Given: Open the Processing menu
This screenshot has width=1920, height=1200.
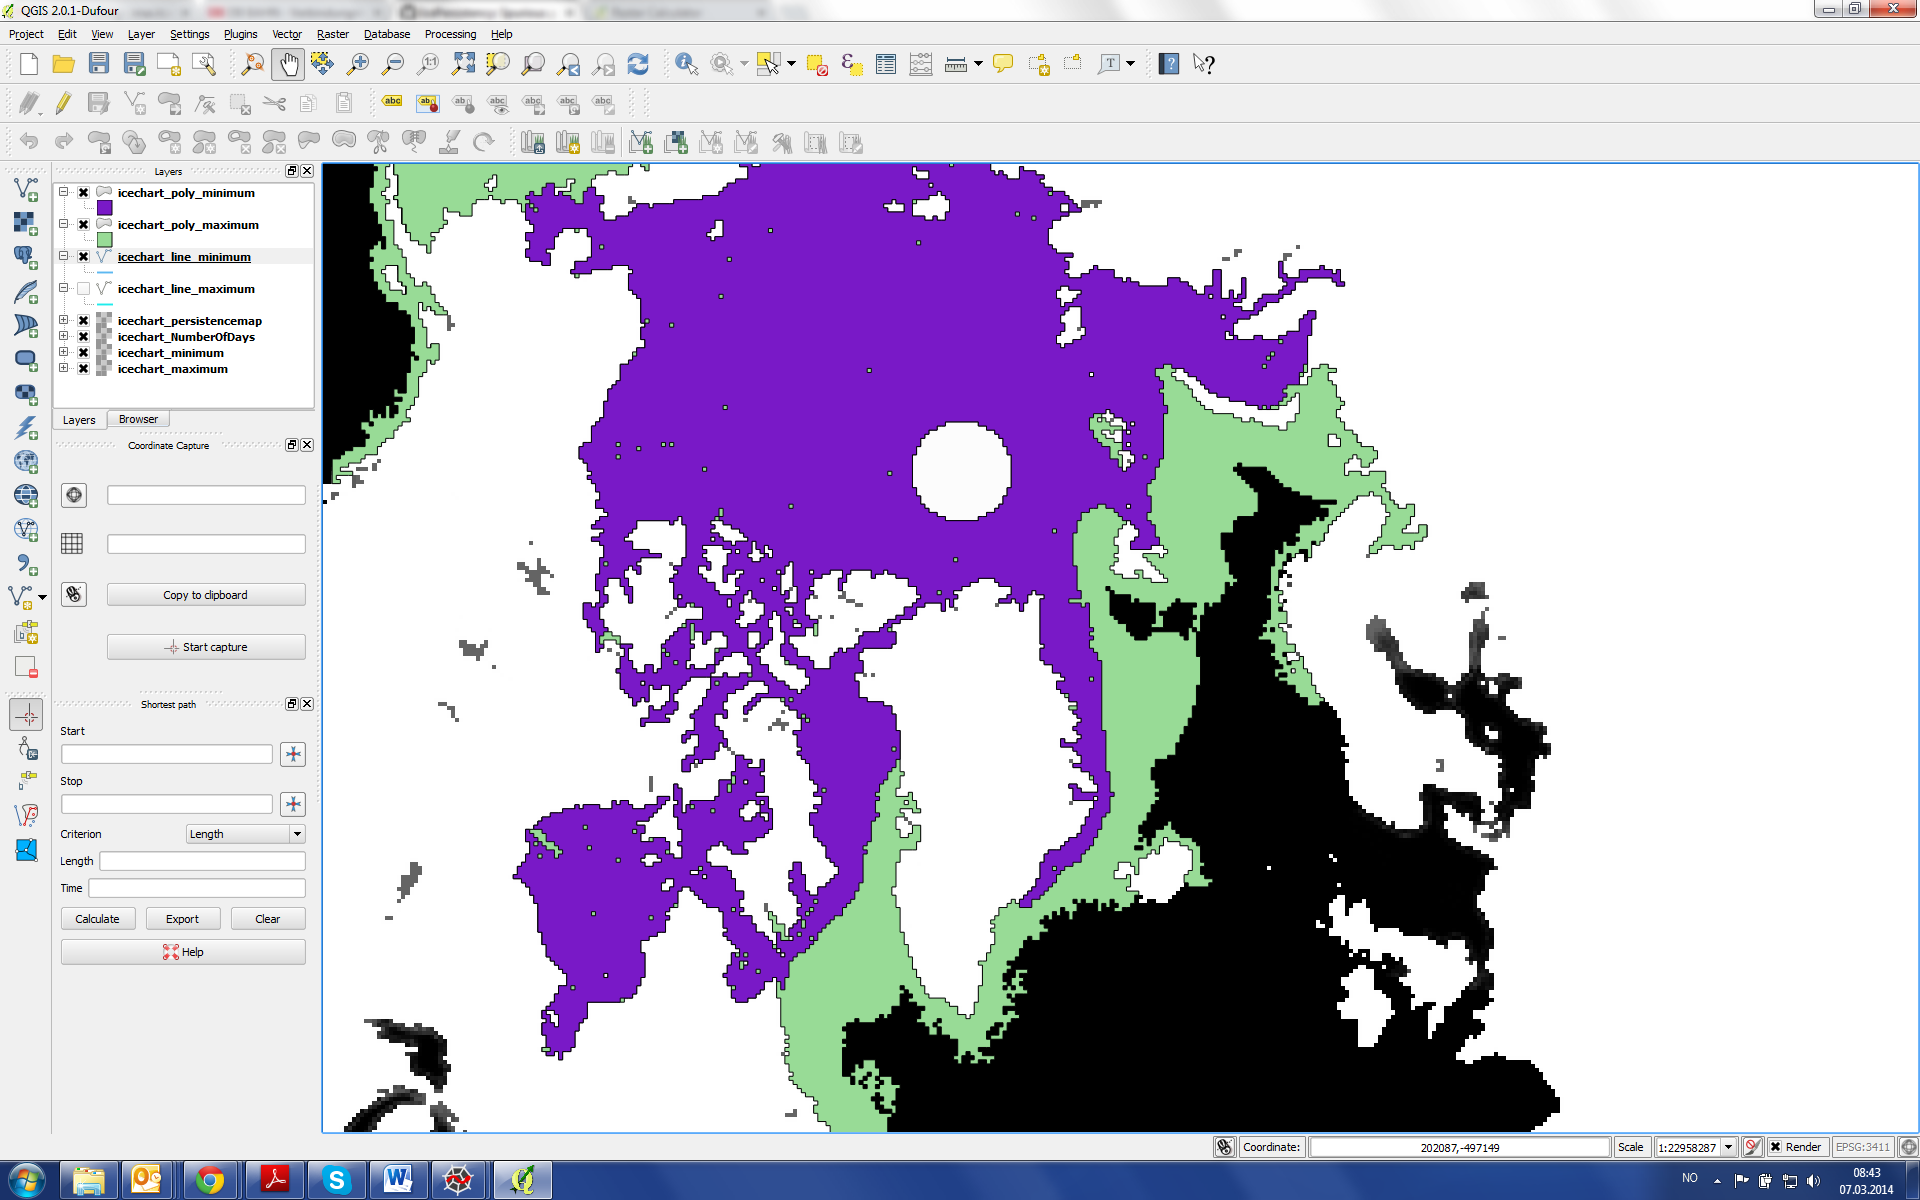Looking at the screenshot, I should tap(450, 34).
